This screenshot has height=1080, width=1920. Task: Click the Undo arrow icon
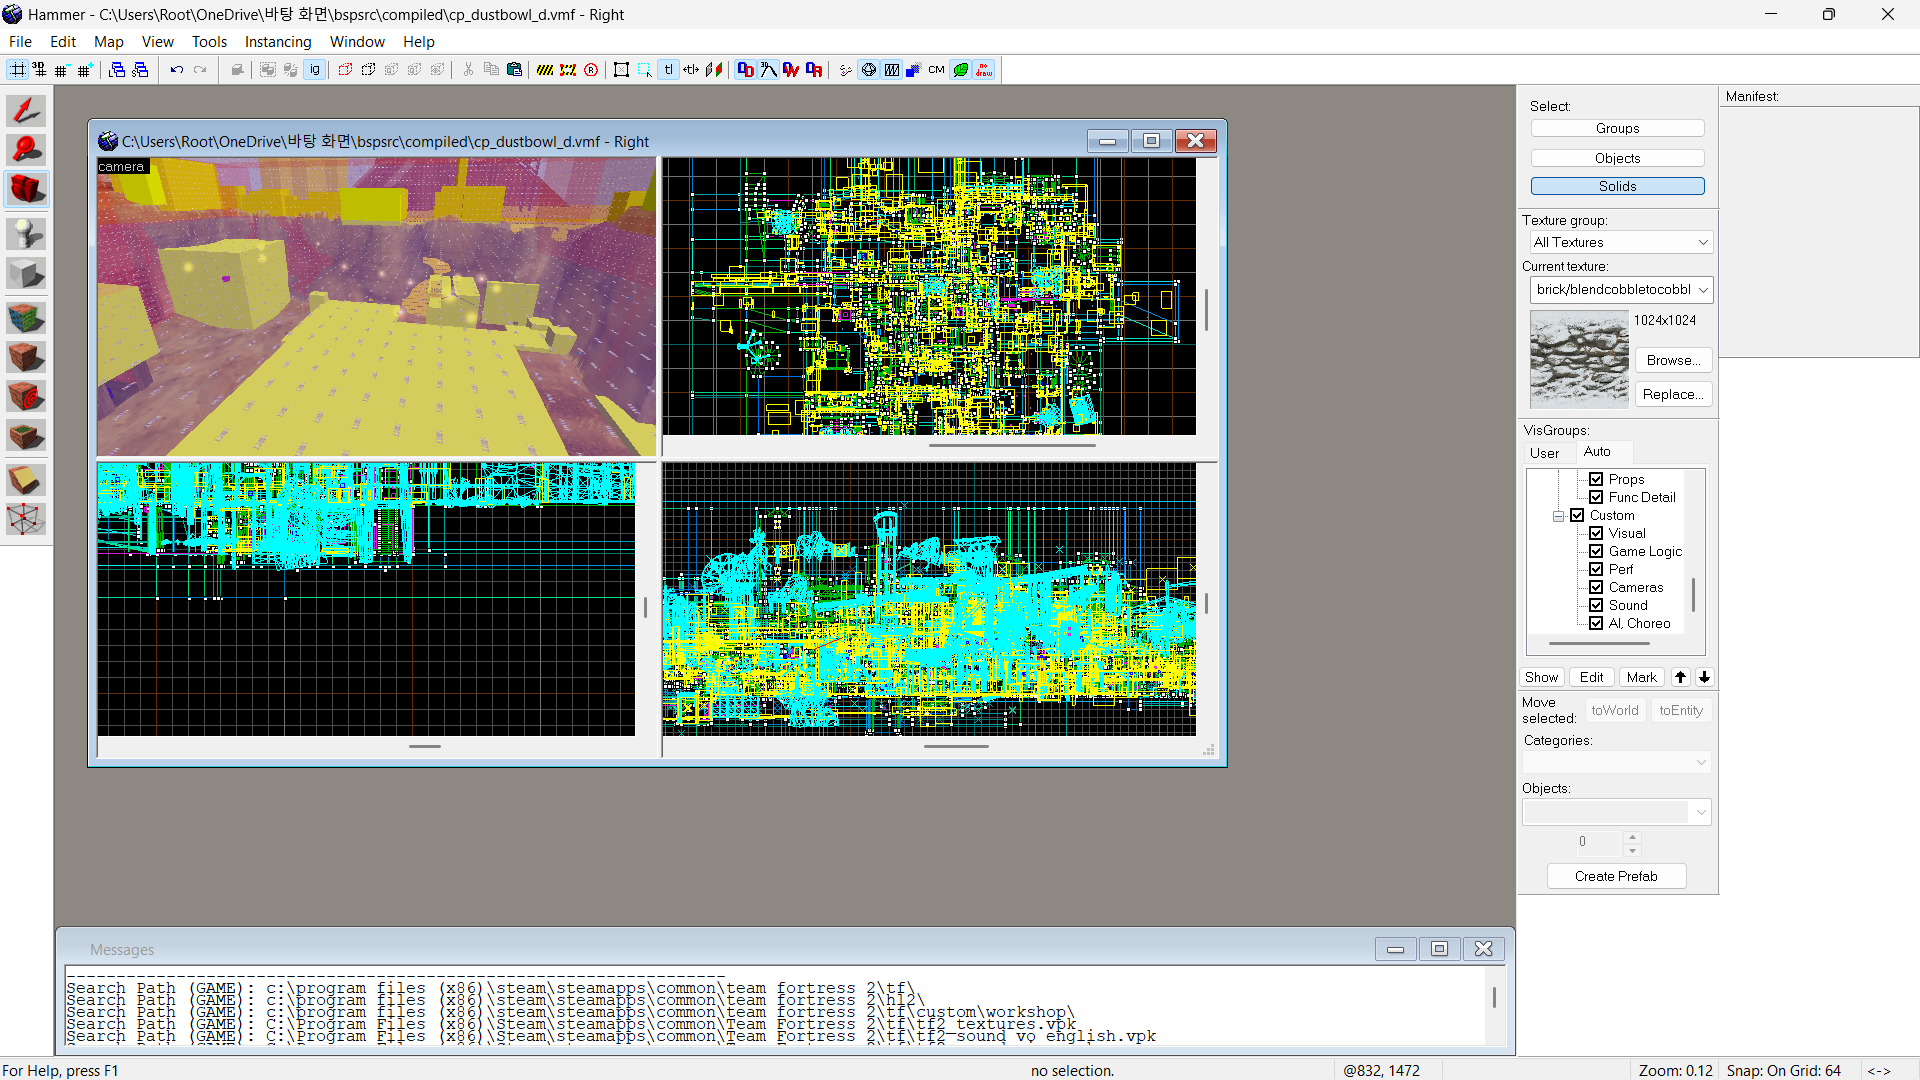tap(177, 70)
